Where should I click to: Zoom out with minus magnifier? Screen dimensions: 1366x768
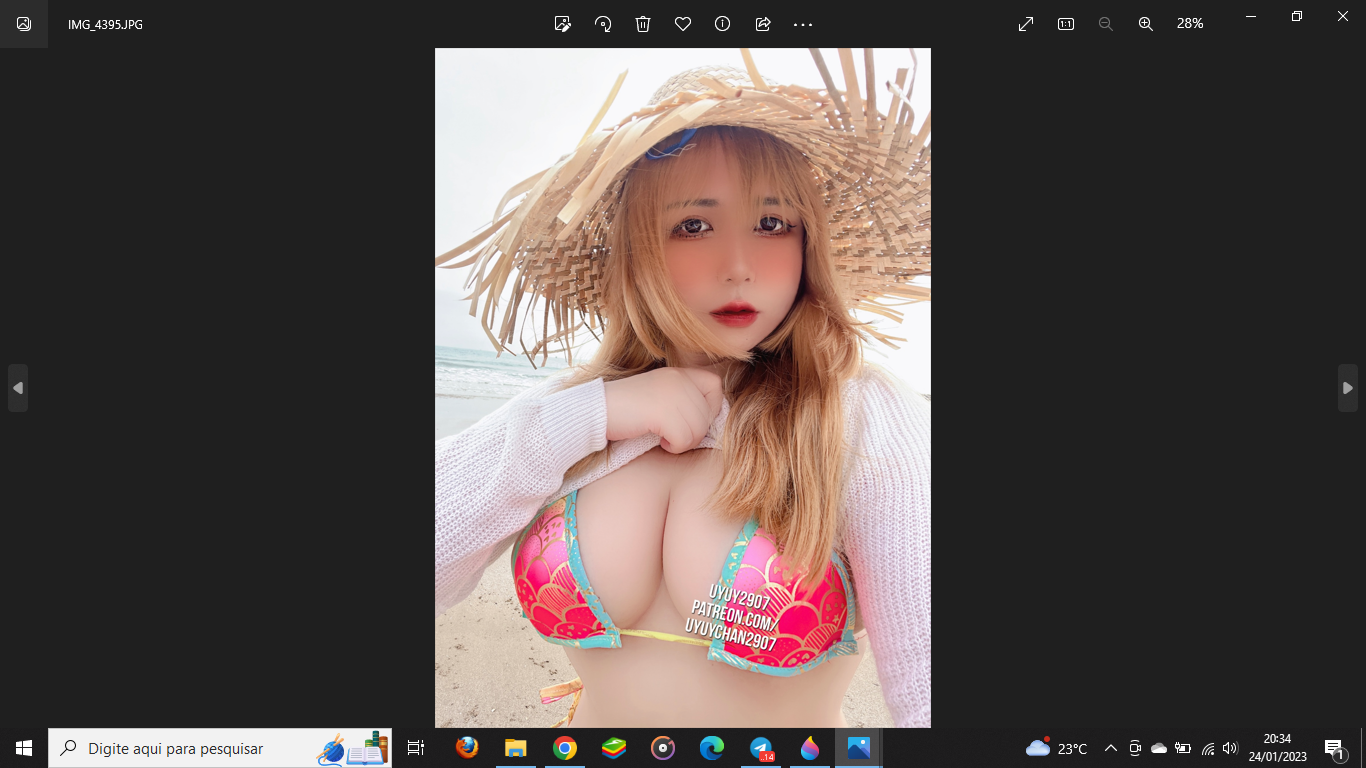(x=1106, y=24)
